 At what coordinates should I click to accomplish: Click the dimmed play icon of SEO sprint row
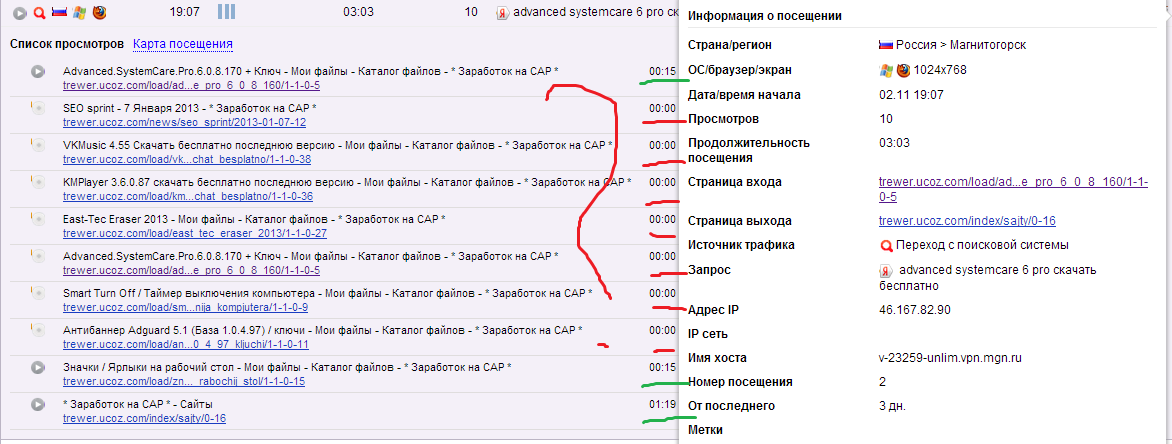click(37, 108)
